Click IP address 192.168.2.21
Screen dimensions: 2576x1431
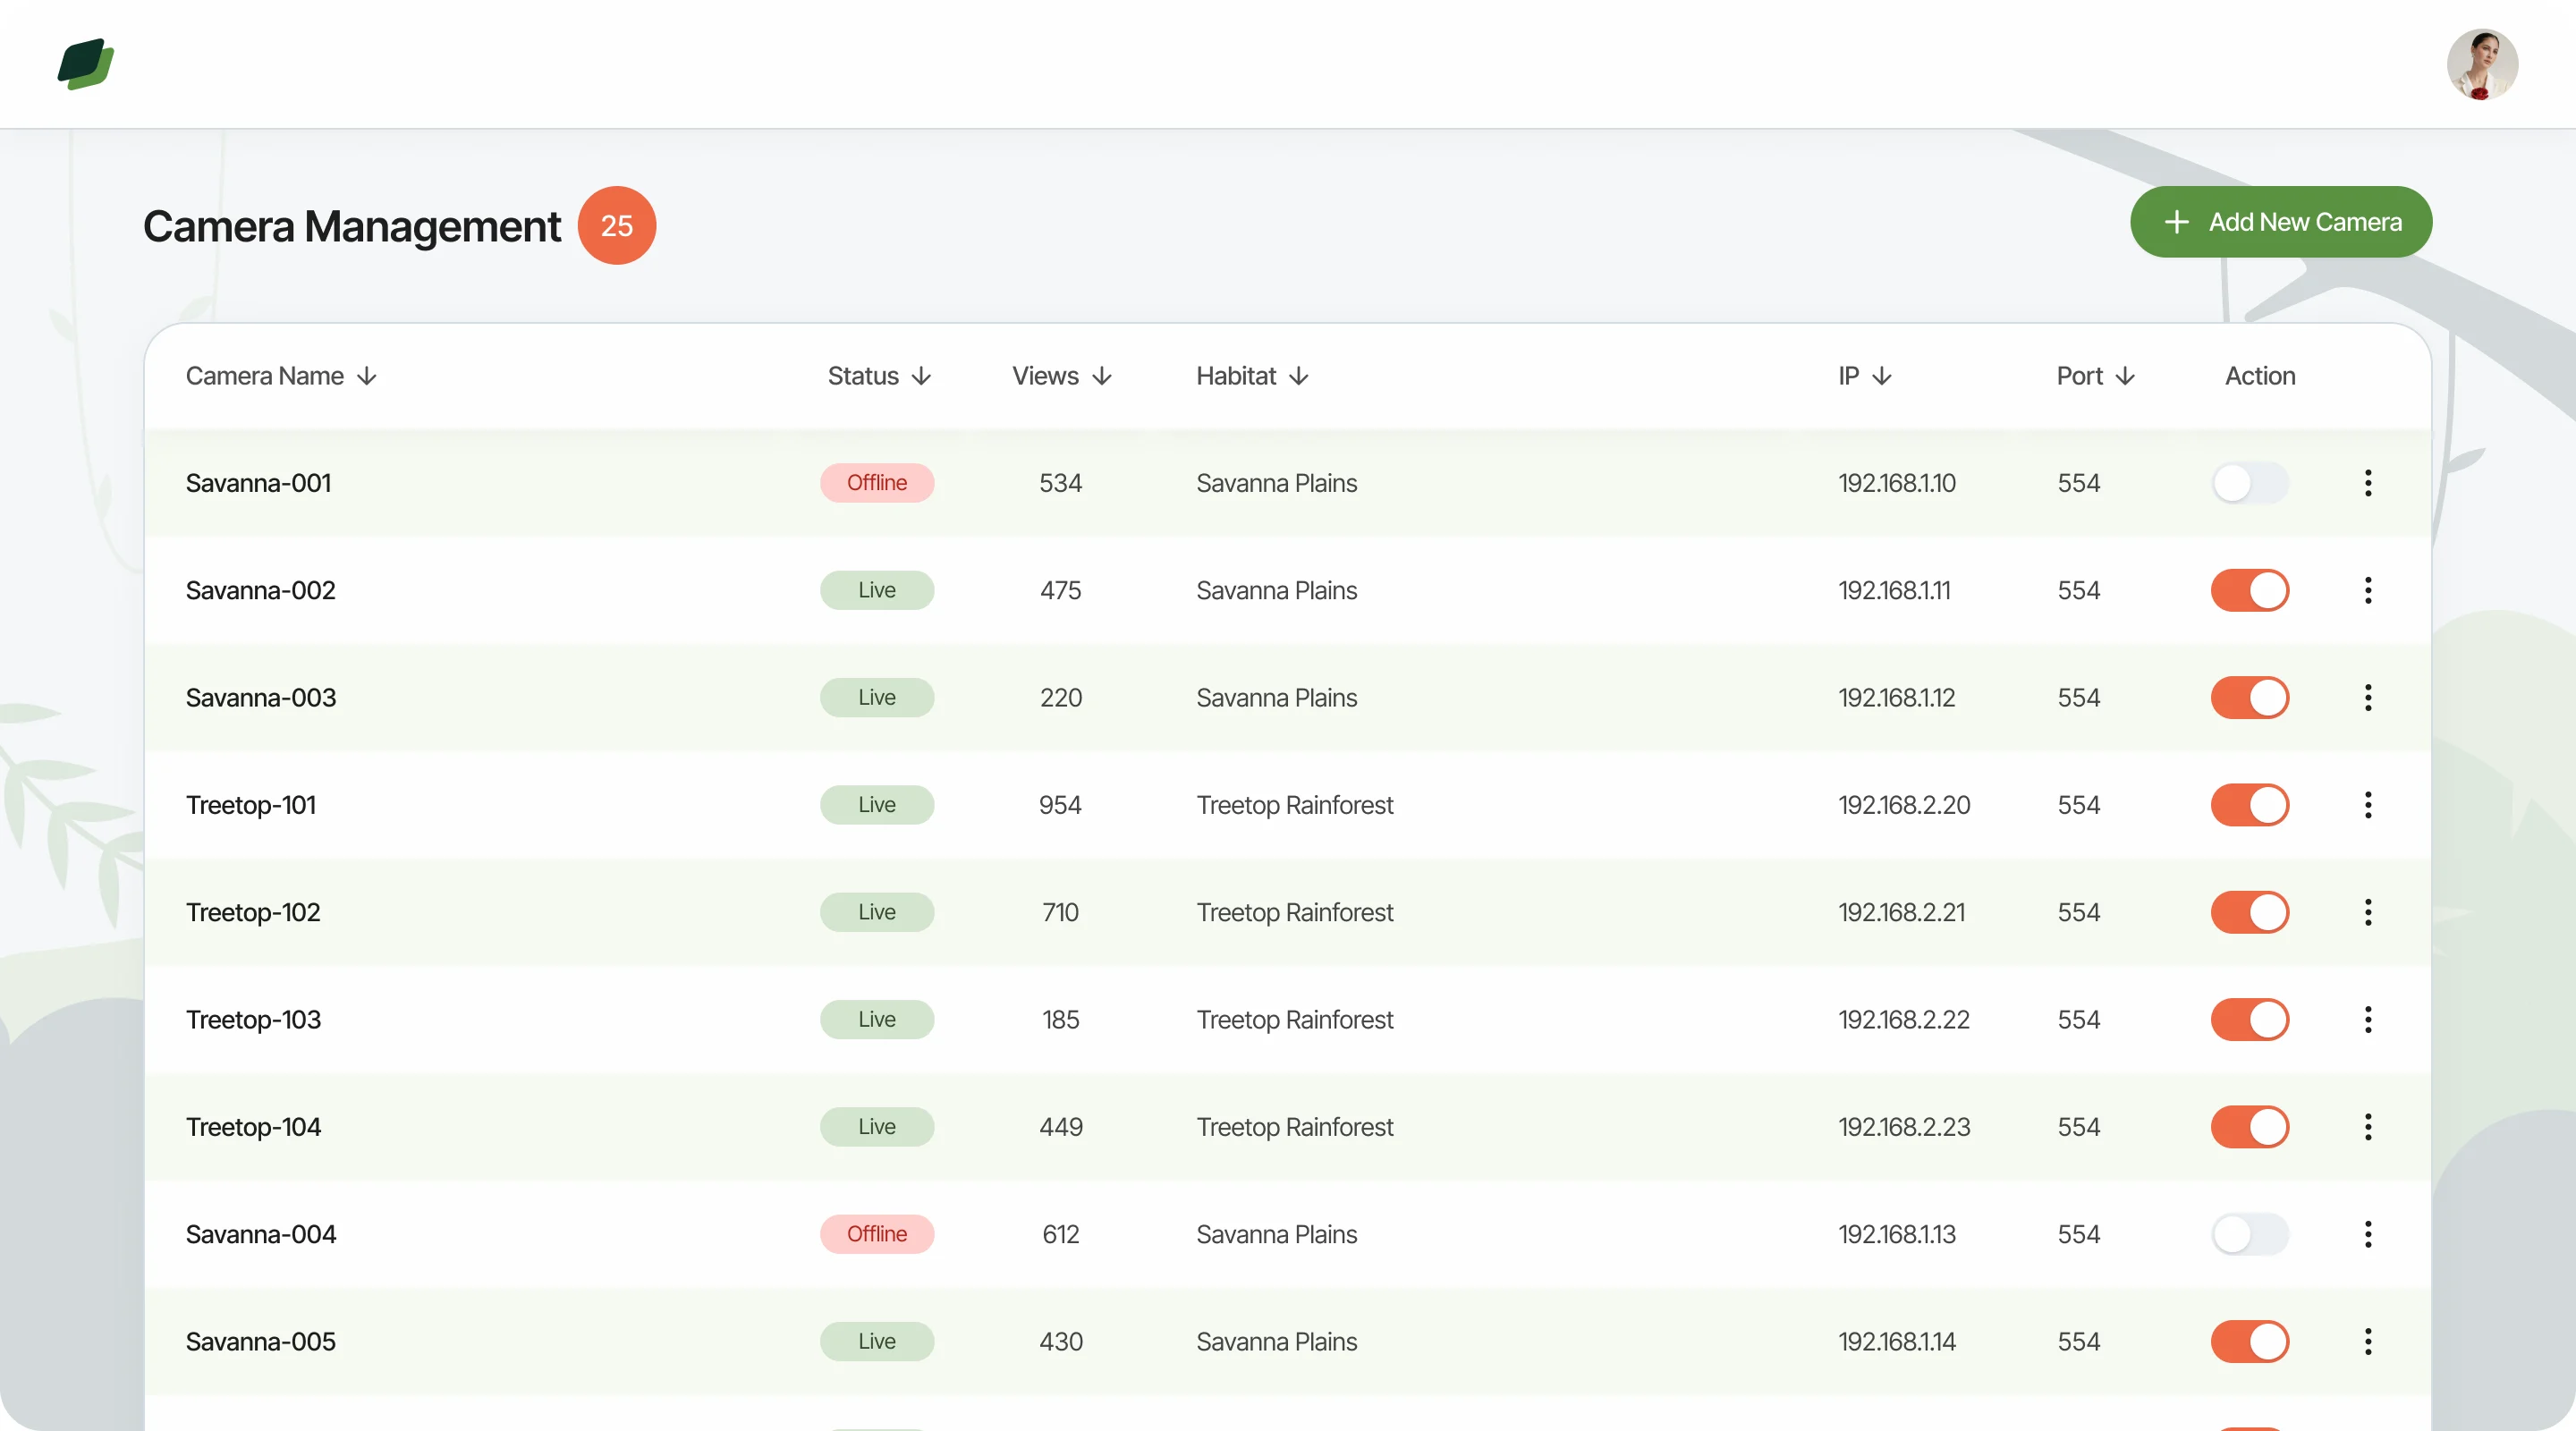[x=1901, y=912]
